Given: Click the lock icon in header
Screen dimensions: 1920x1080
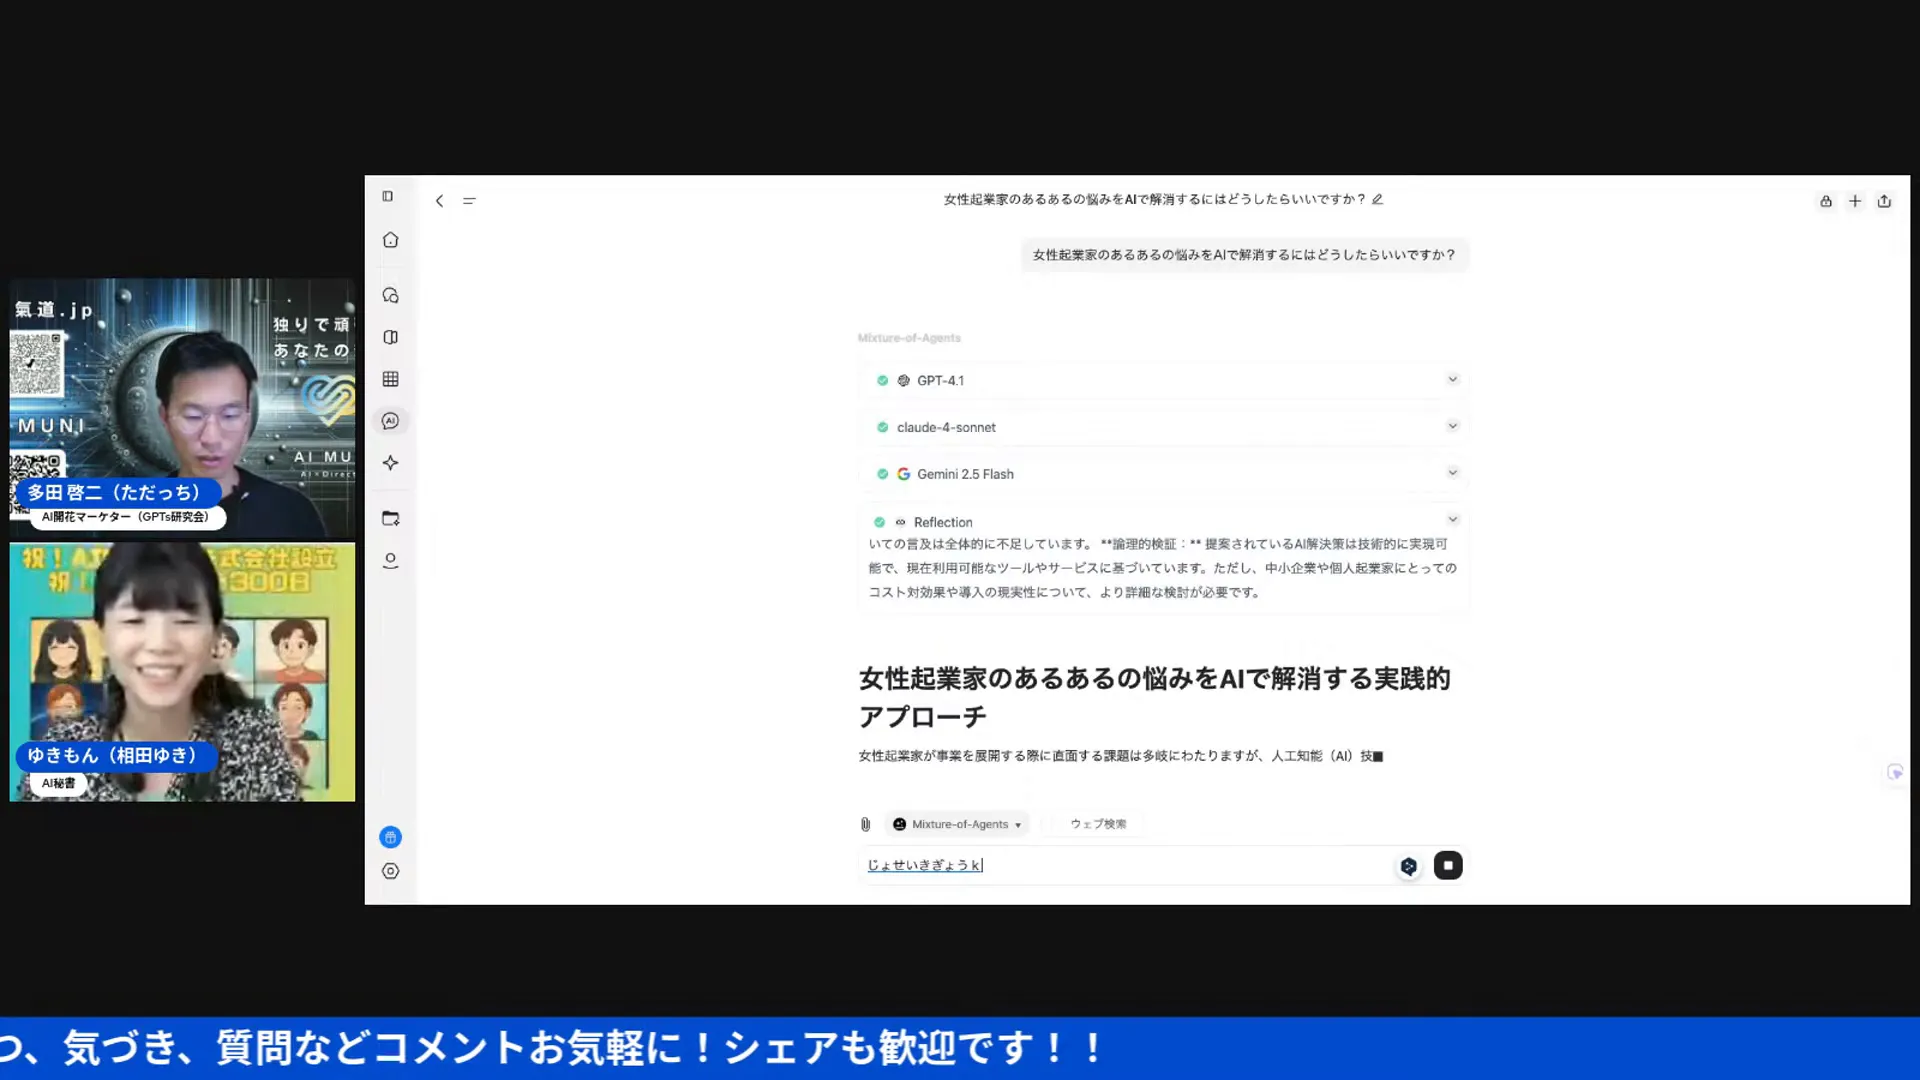Looking at the screenshot, I should pyautogui.click(x=1826, y=201).
